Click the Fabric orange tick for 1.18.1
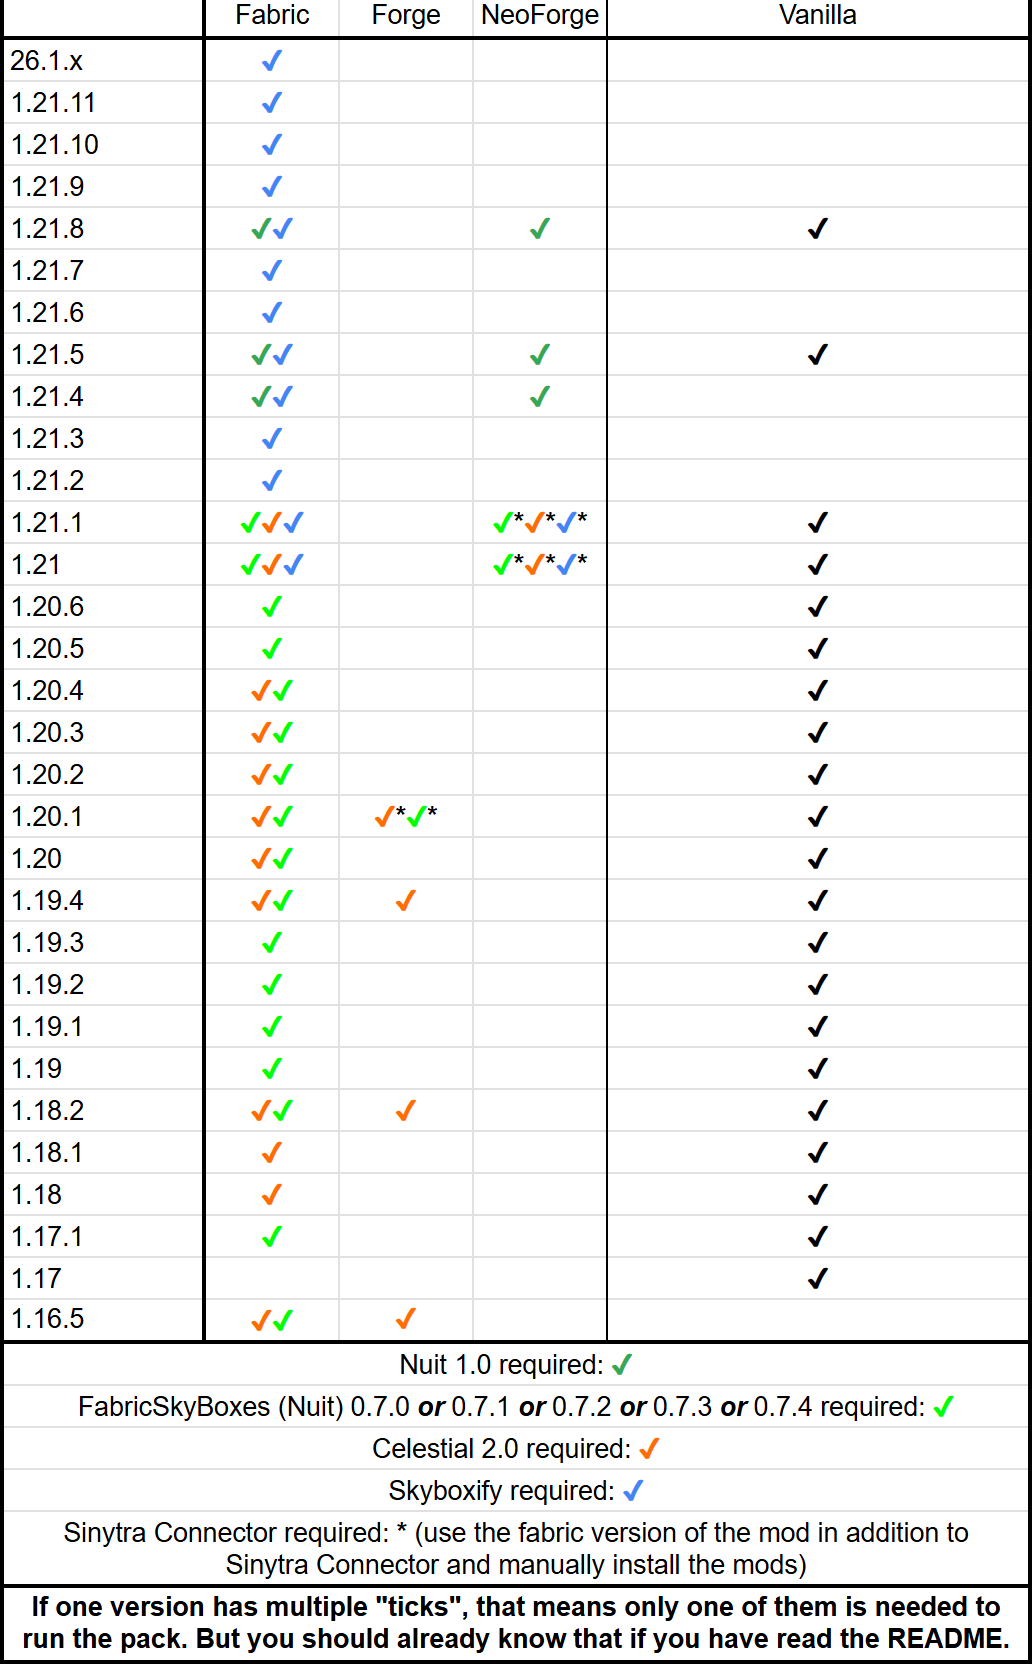This screenshot has width=1032, height=1664. [272, 1153]
